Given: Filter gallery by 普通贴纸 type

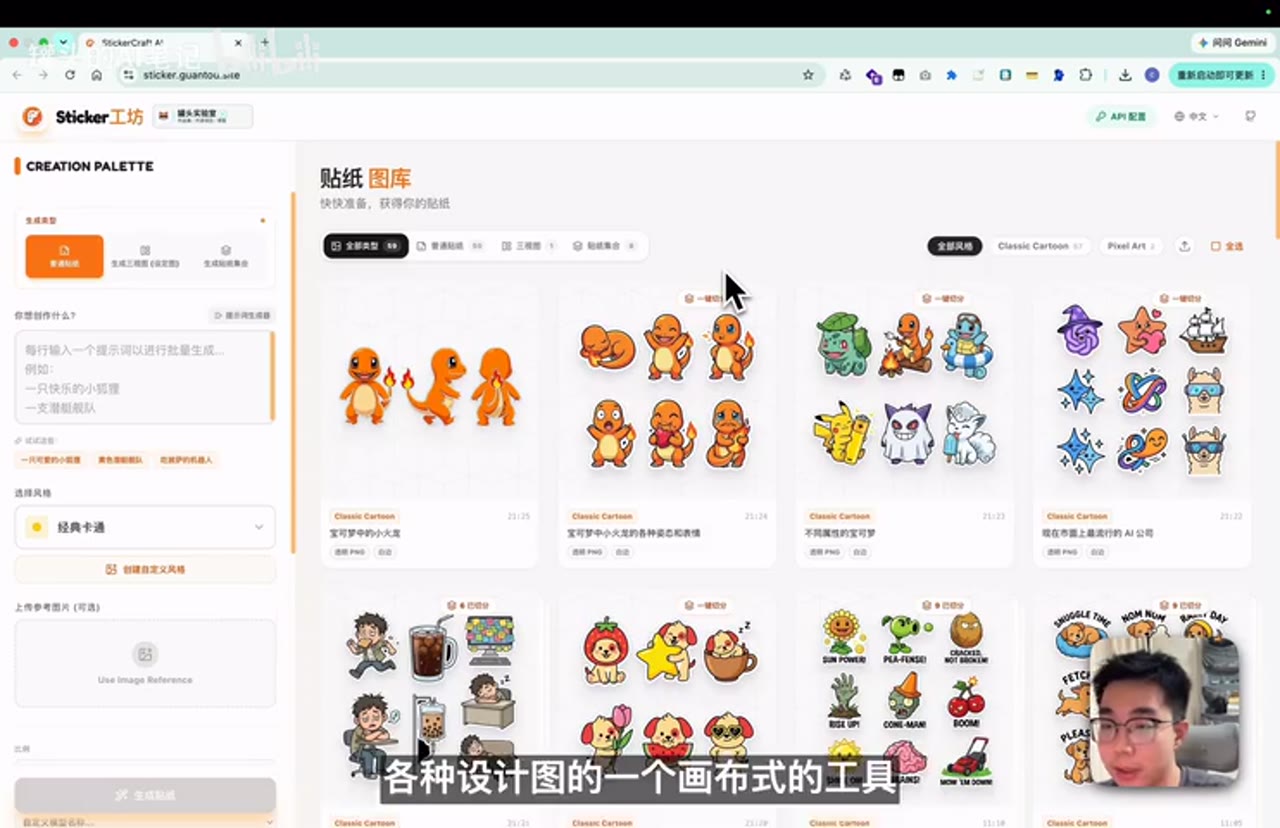Looking at the screenshot, I should tap(450, 246).
